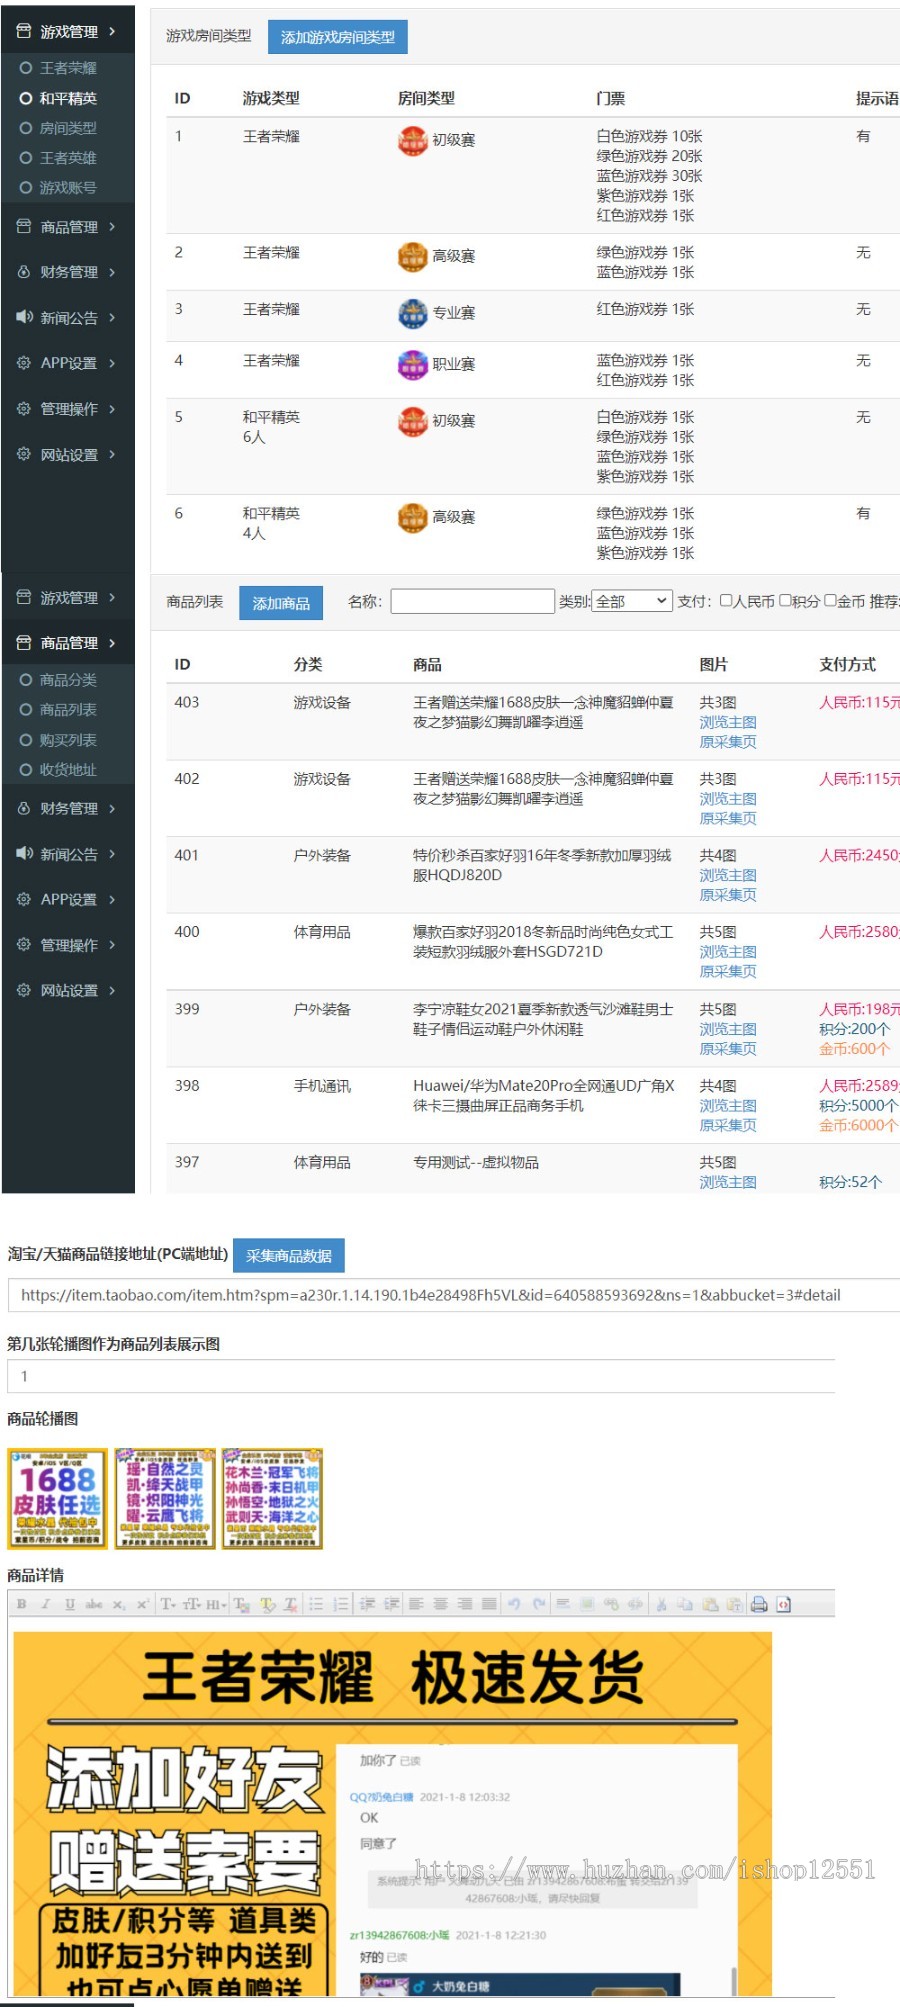Tick the 金币 payment checkbox
Image resolution: width=900 pixels, height=2007 pixels.
830,601
